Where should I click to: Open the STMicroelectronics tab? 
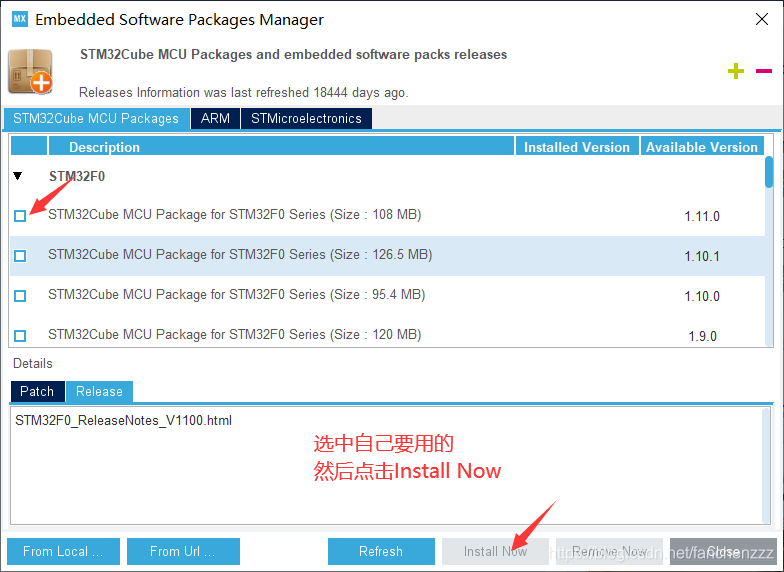tap(306, 118)
